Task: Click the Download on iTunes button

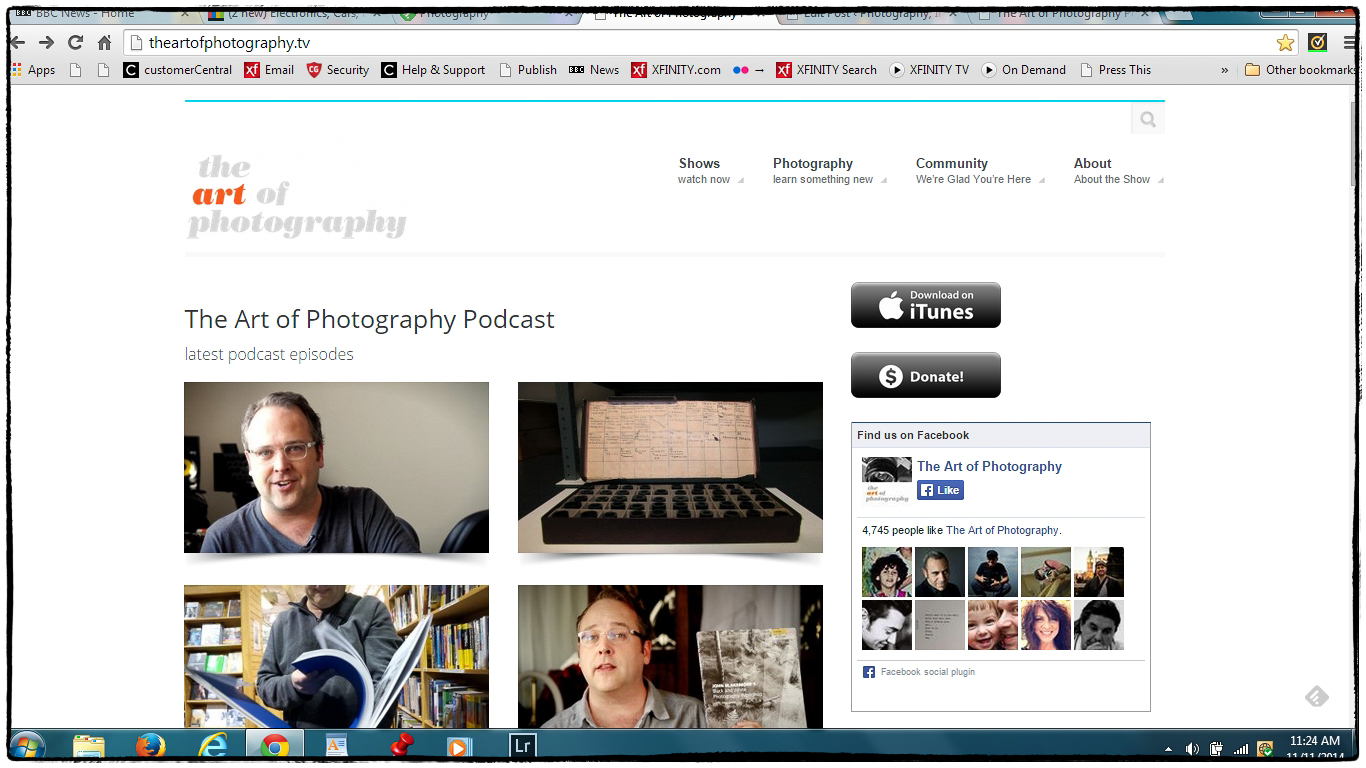Action: coord(925,305)
